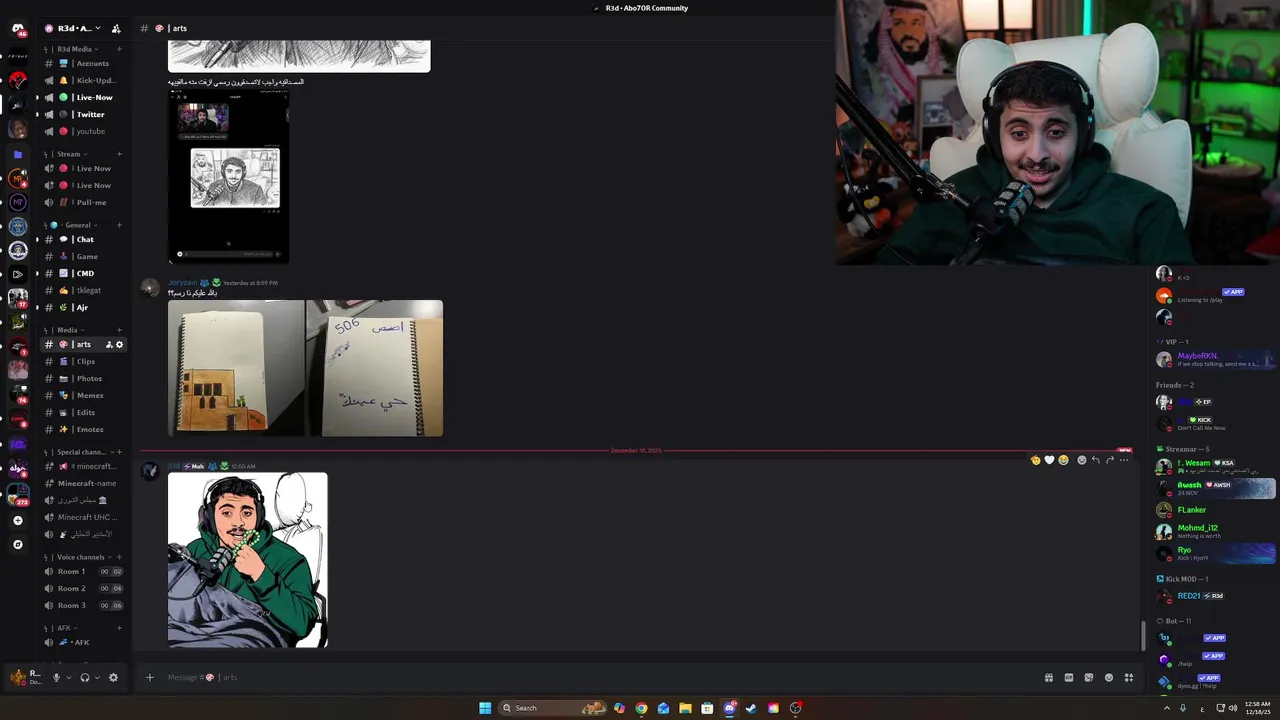The height and width of the screenshot is (720, 1280).
Task: Open house drawing notebook image
Action: click(x=236, y=368)
